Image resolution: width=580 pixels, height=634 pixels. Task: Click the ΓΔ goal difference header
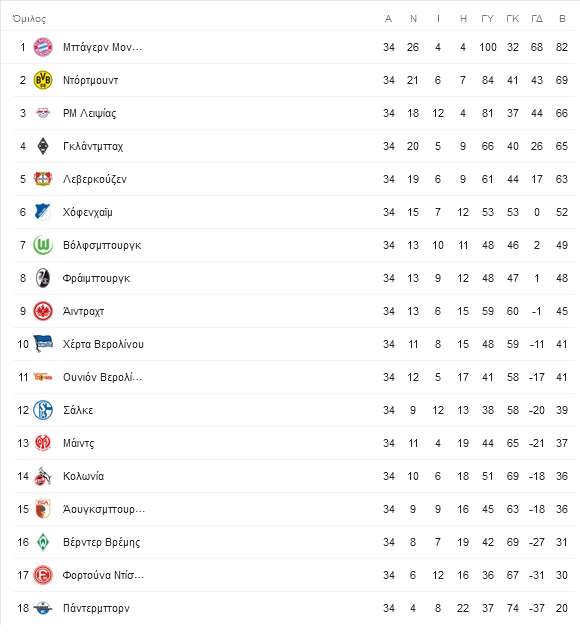click(537, 19)
